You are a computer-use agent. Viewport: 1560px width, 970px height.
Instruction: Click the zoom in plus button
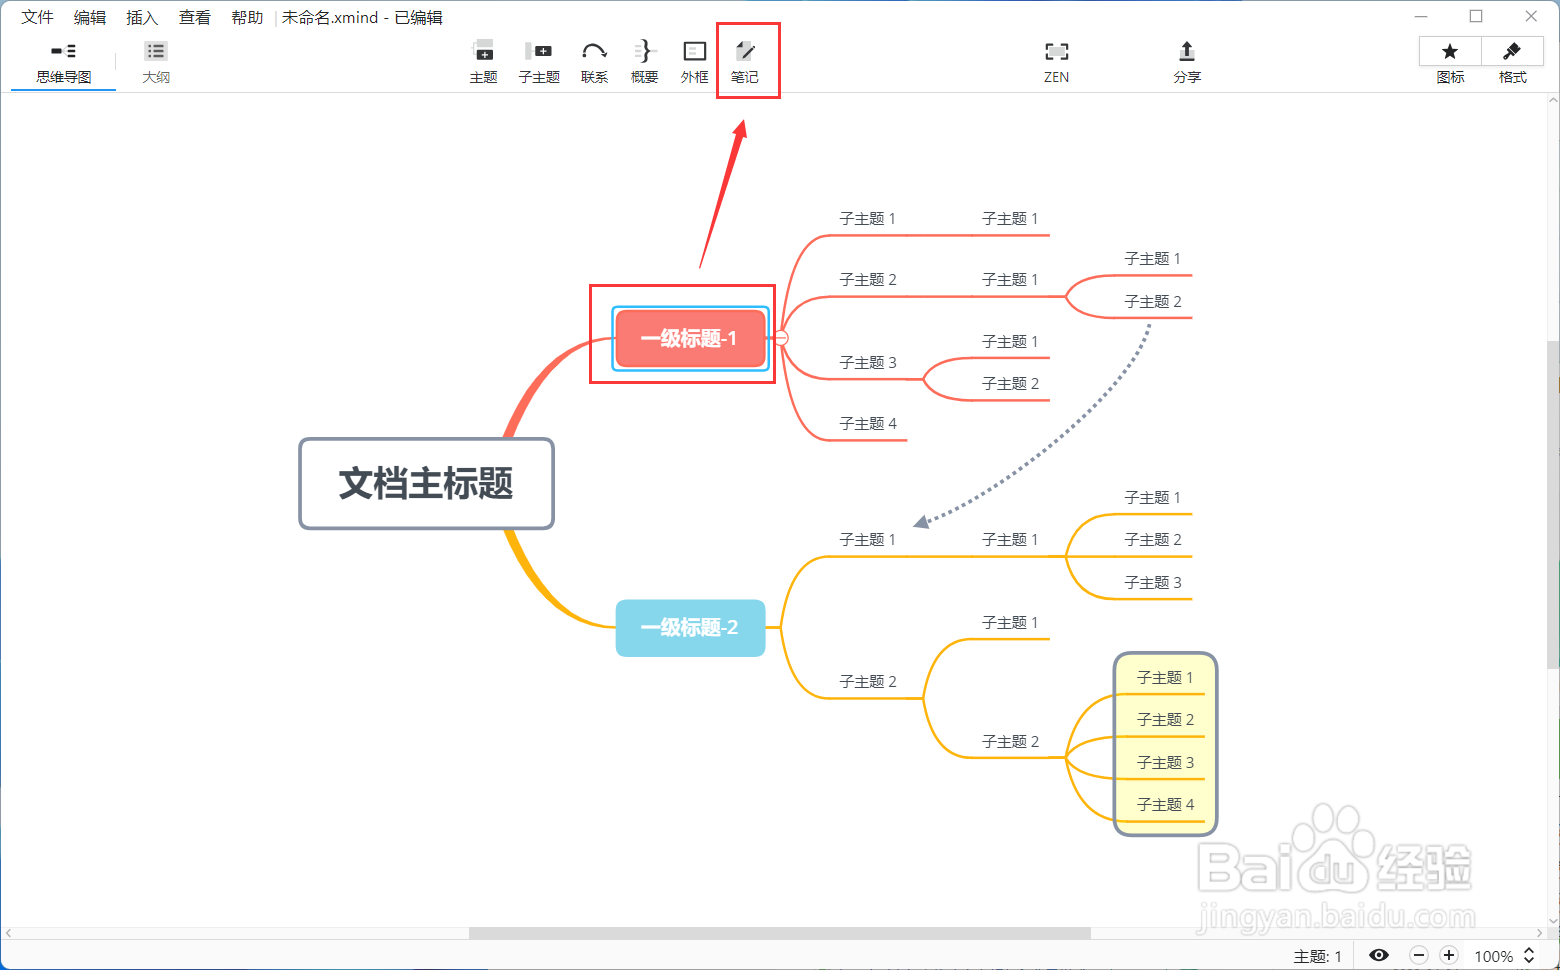[x=1448, y=955]
